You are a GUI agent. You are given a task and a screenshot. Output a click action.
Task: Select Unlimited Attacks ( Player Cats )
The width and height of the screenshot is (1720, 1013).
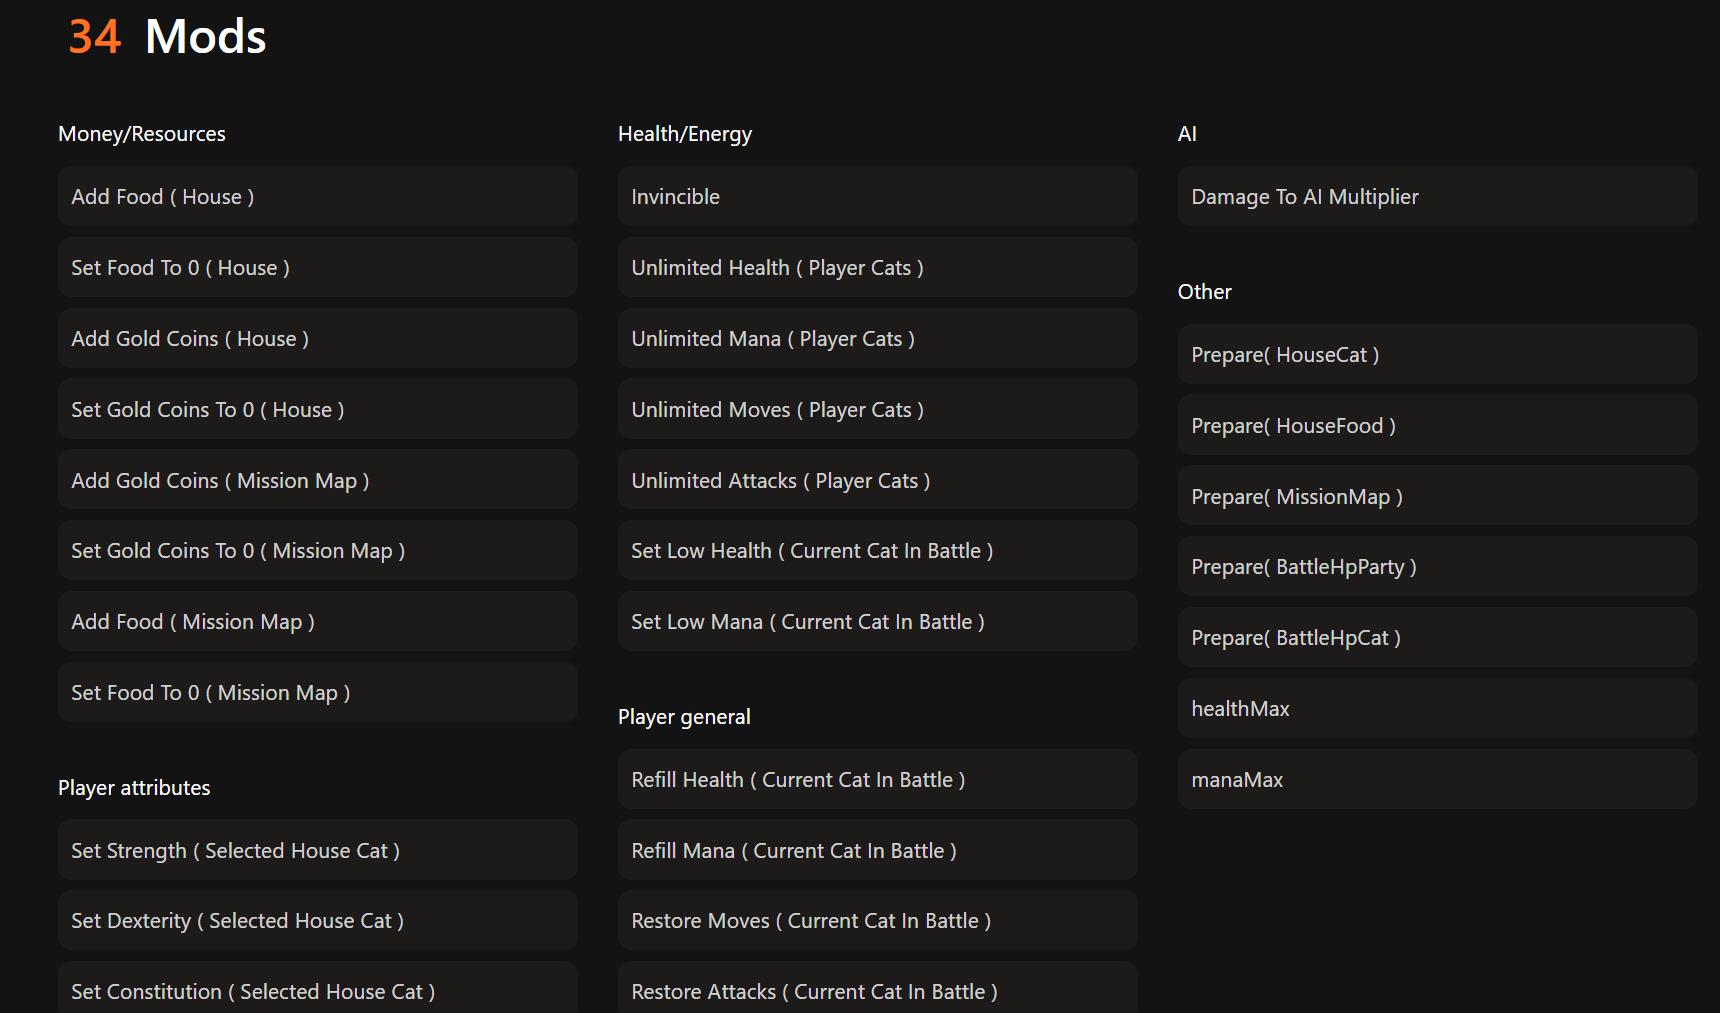point(876,481)
